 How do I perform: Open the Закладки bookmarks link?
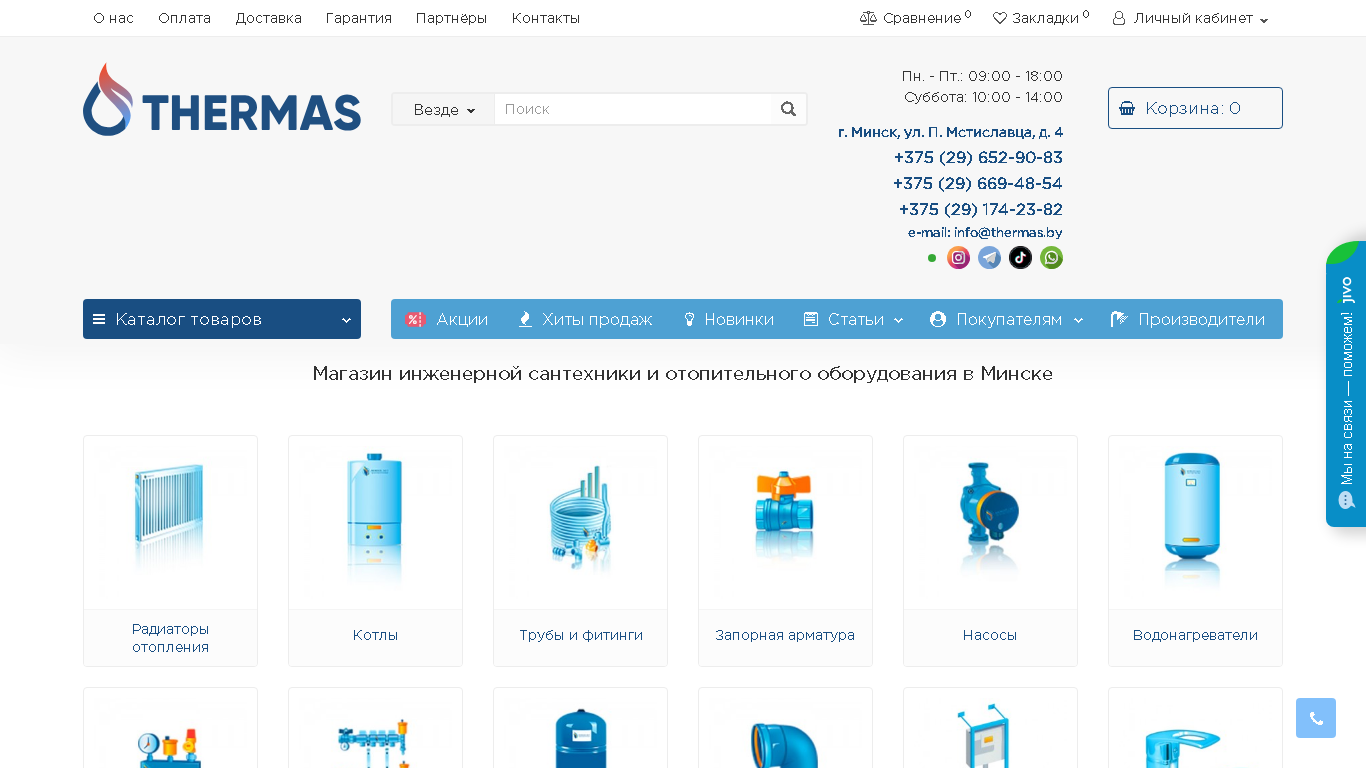click(x=1041, y=18)
